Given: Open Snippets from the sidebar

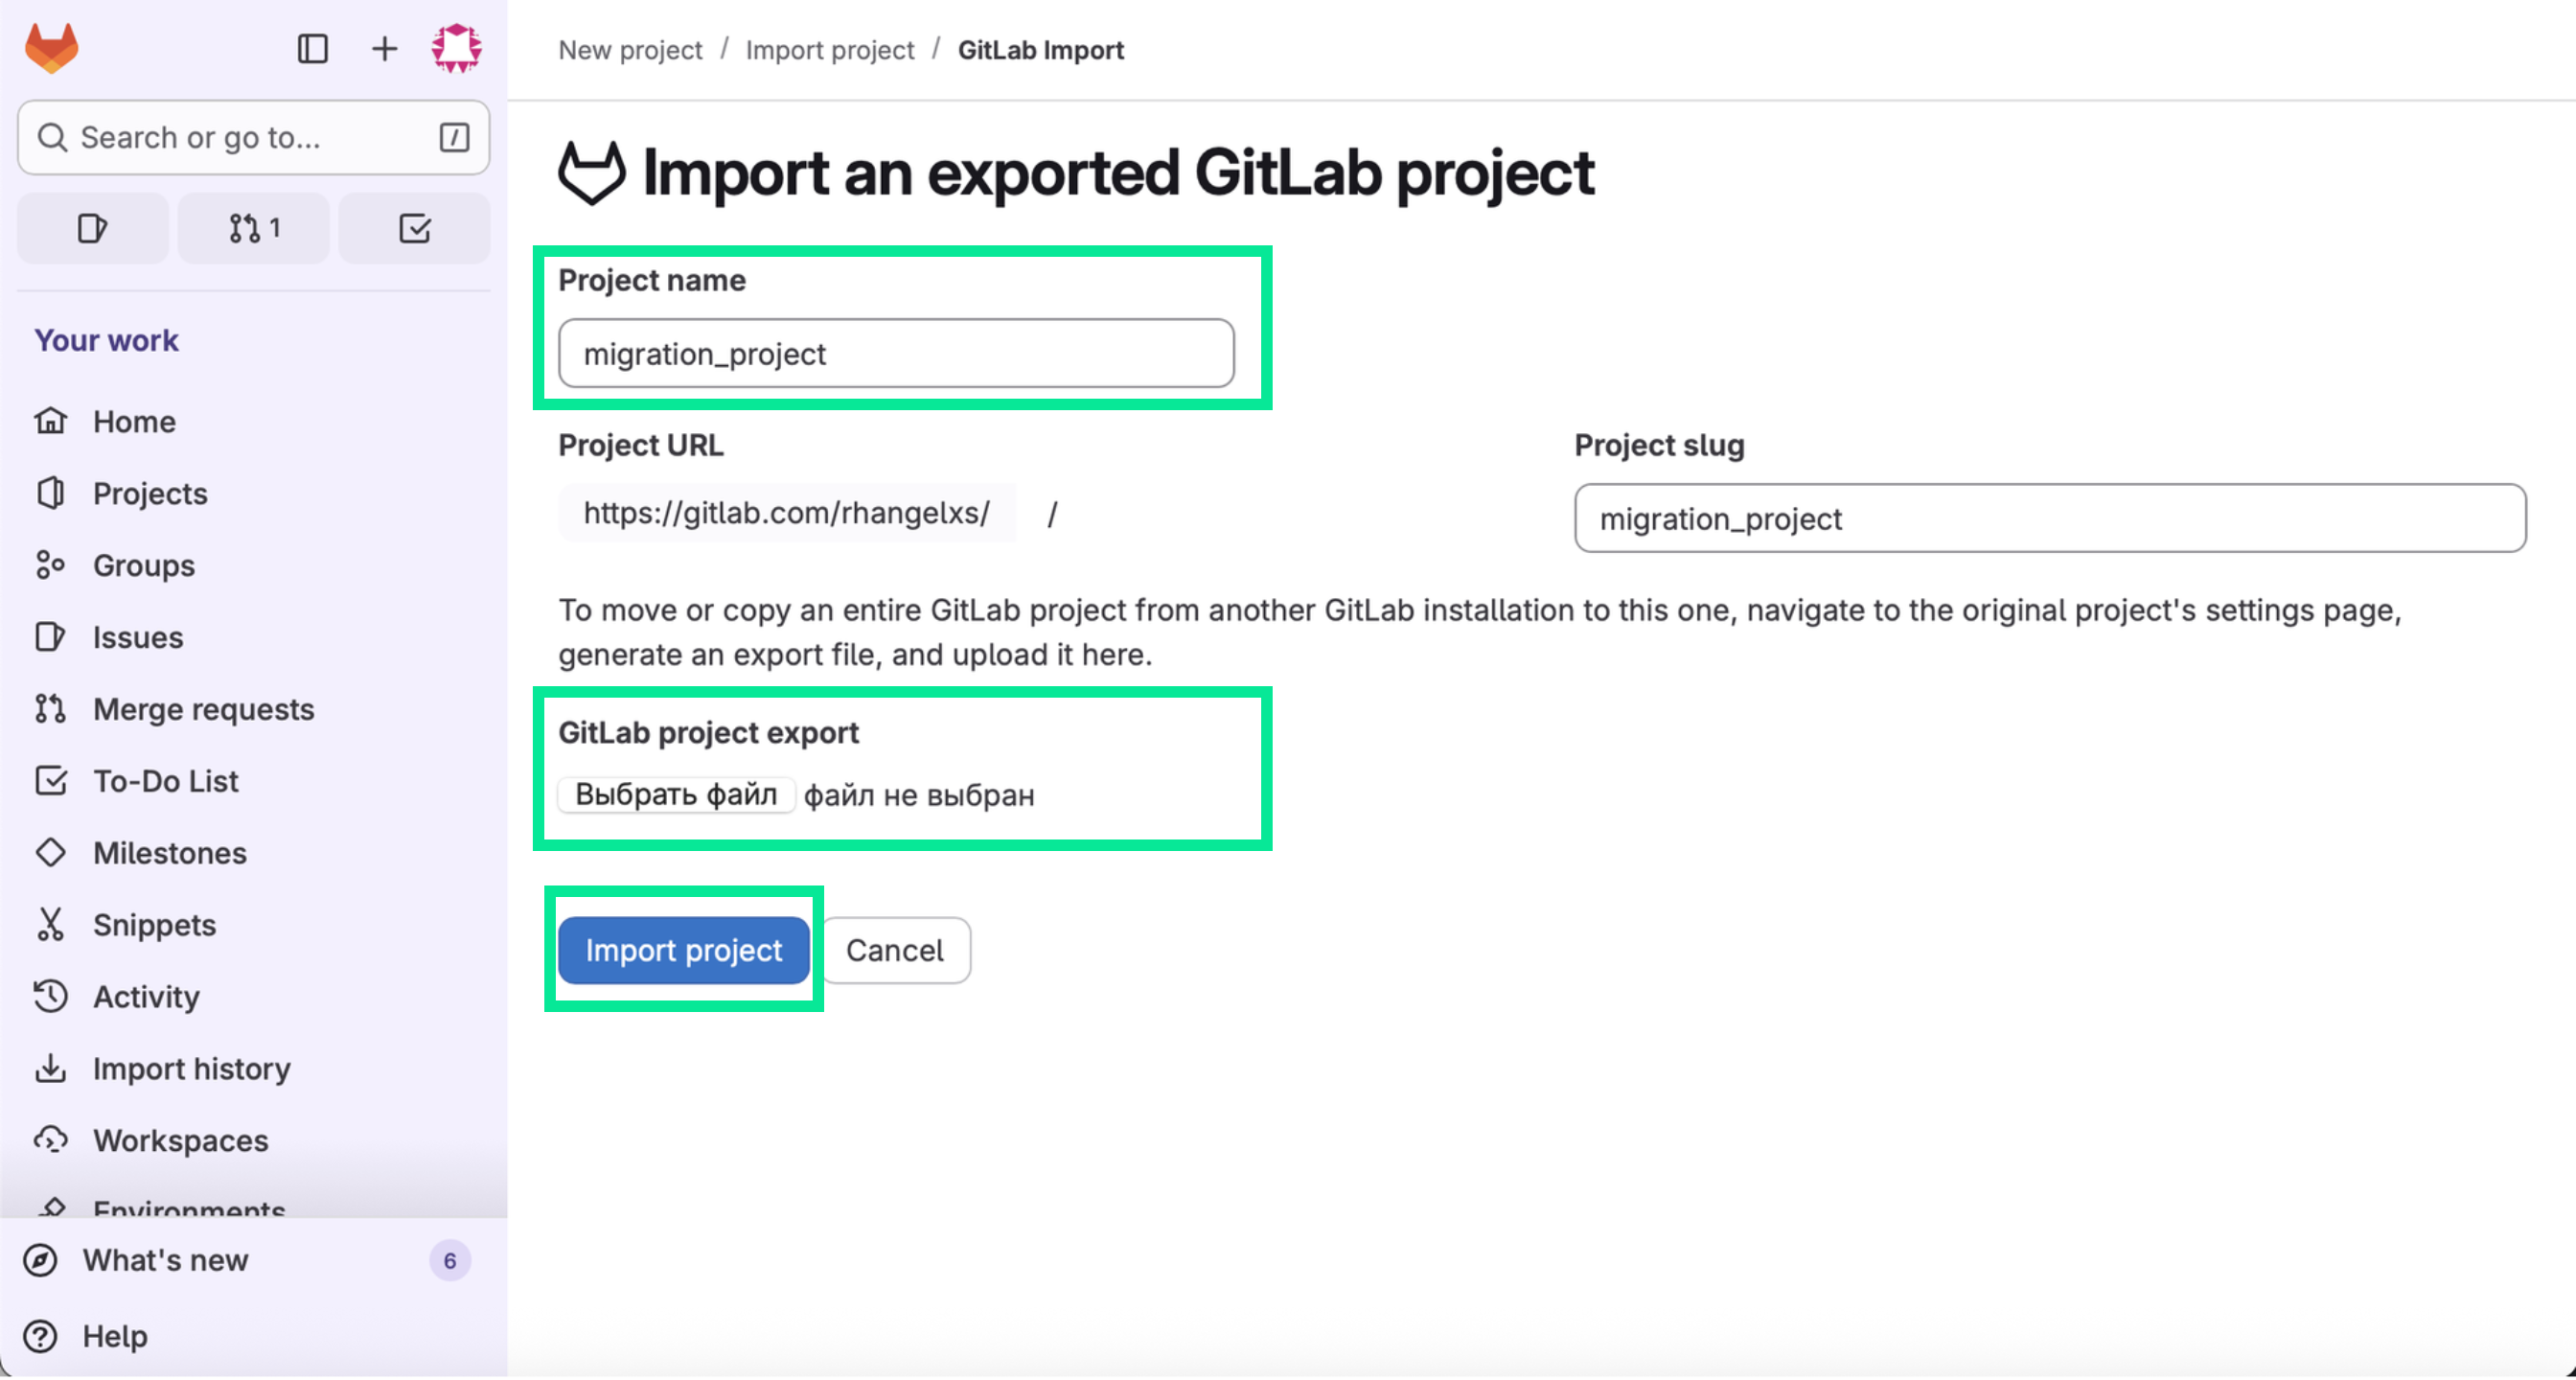Looking at the screenshot, I should [154, 925].
